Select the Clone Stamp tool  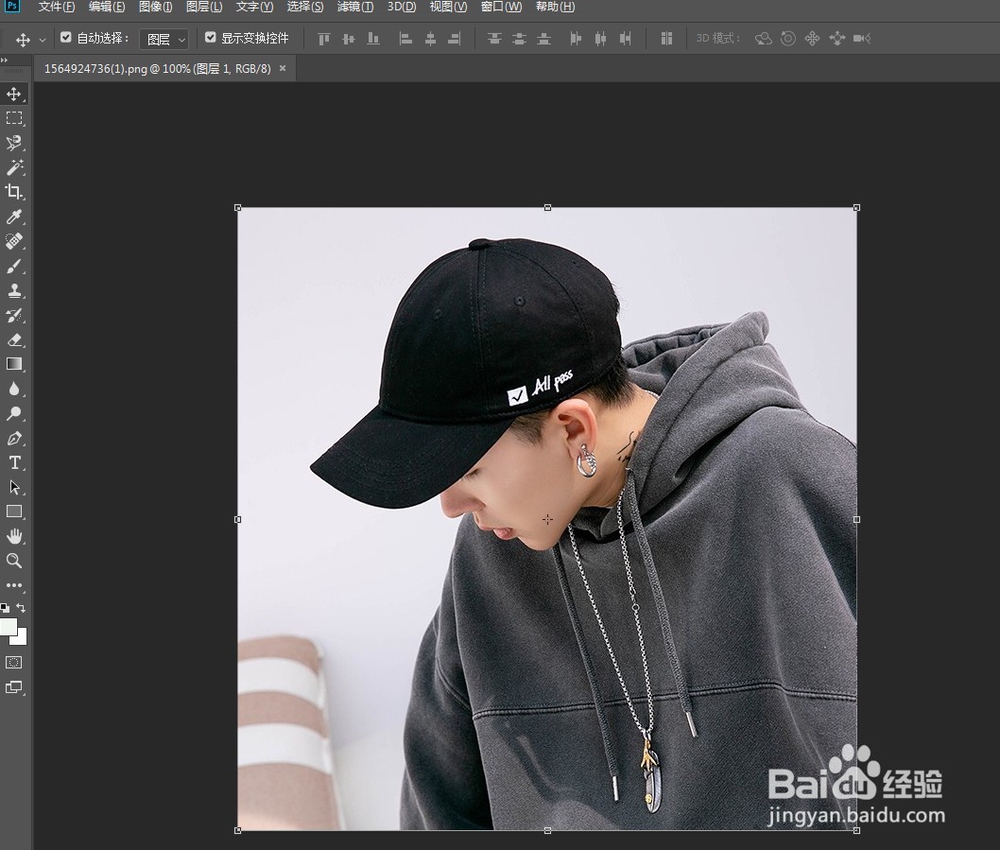click(14, 291)
